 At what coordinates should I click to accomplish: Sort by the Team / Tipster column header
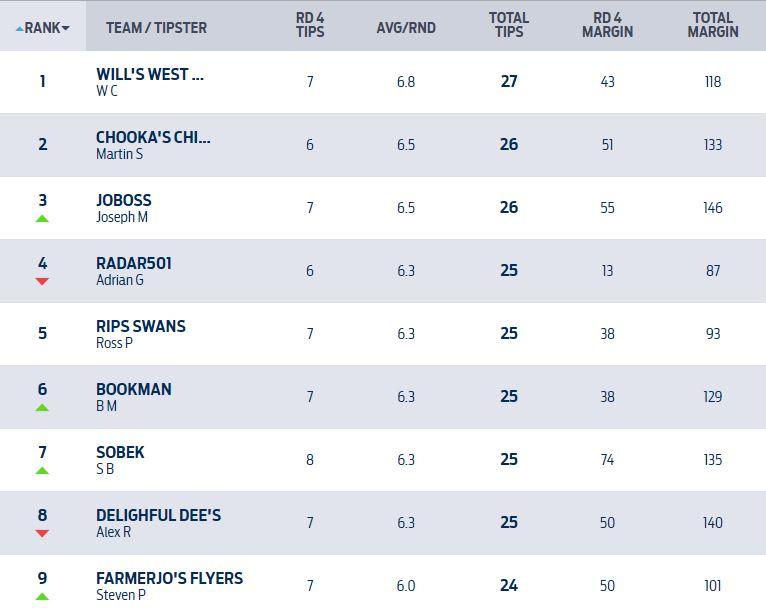coord(156,28)
